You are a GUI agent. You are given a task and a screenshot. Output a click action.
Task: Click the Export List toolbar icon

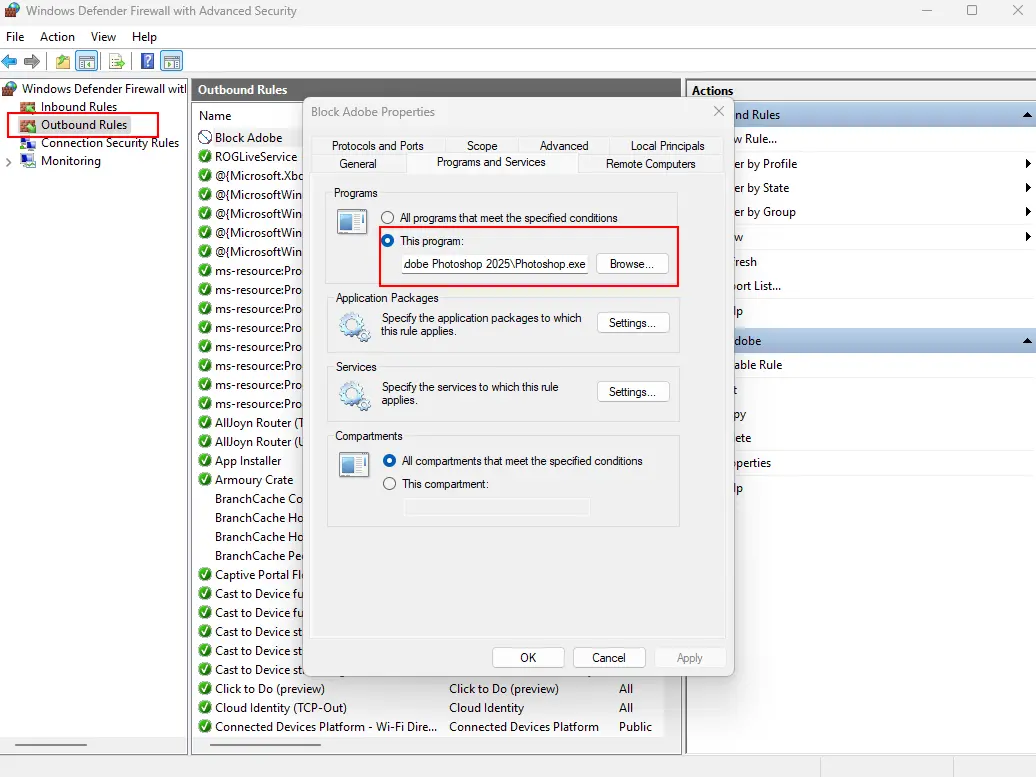coord(117,61)
